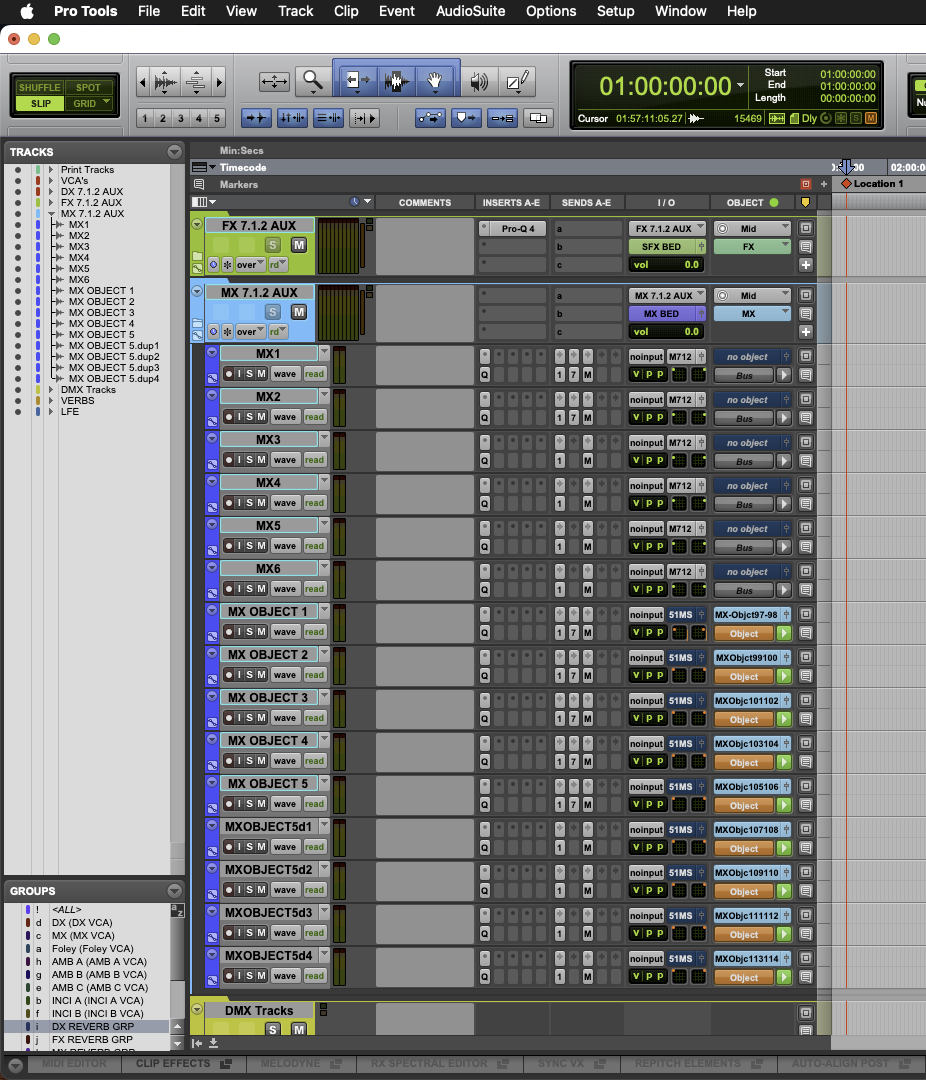Screen dimensions: 926x1080
Task: Mute the MX OBJECT 1 track
Action: (x=261, y=632)
